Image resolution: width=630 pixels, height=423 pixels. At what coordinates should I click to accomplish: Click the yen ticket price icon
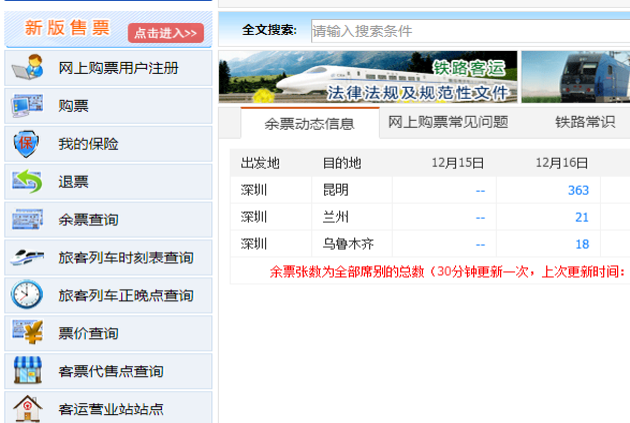point(27,332)
